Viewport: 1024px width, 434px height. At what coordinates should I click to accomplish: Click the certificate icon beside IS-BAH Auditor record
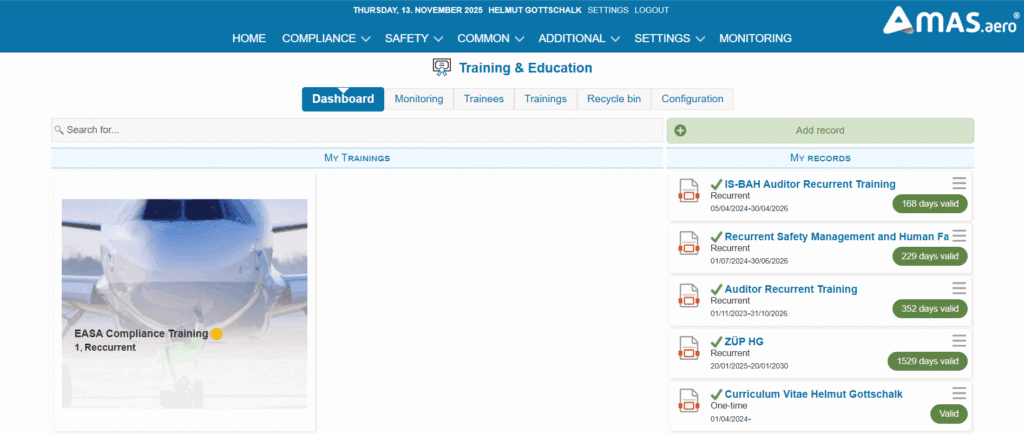pyautogui.click(x=687, y=191)
